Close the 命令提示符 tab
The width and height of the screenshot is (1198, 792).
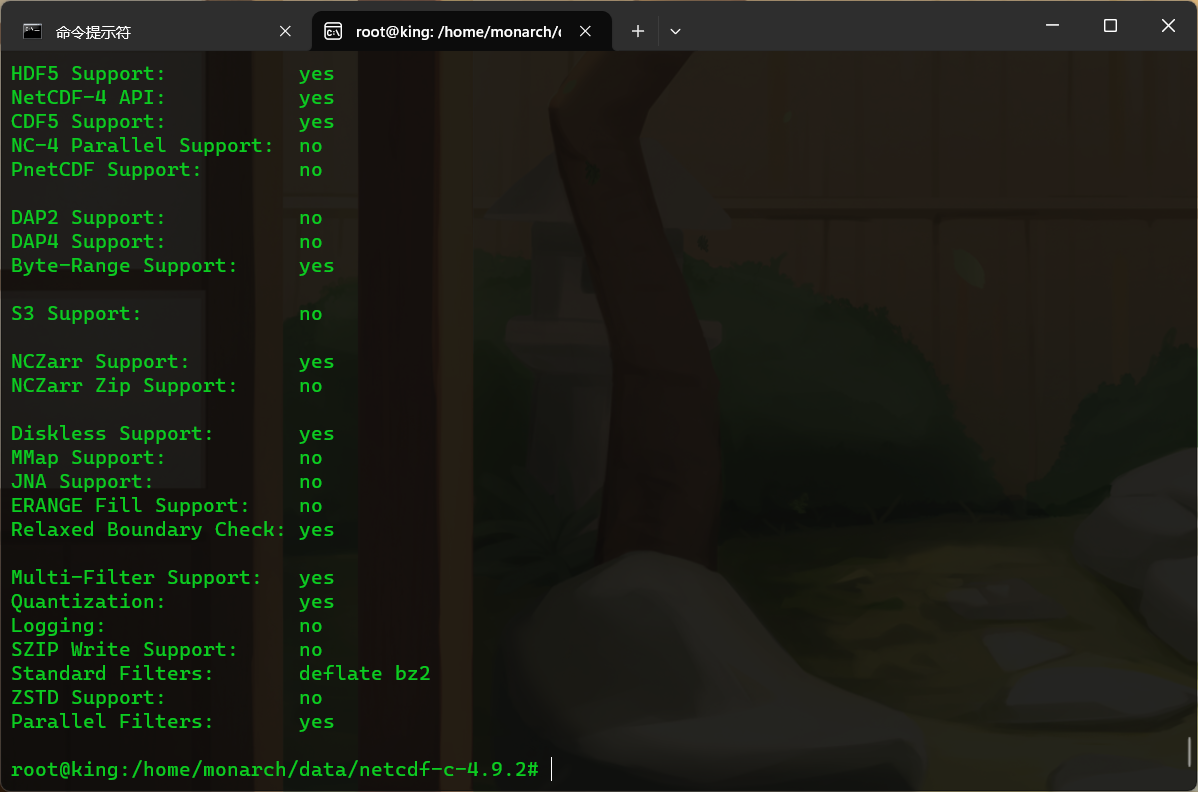(x=285, y=31)
